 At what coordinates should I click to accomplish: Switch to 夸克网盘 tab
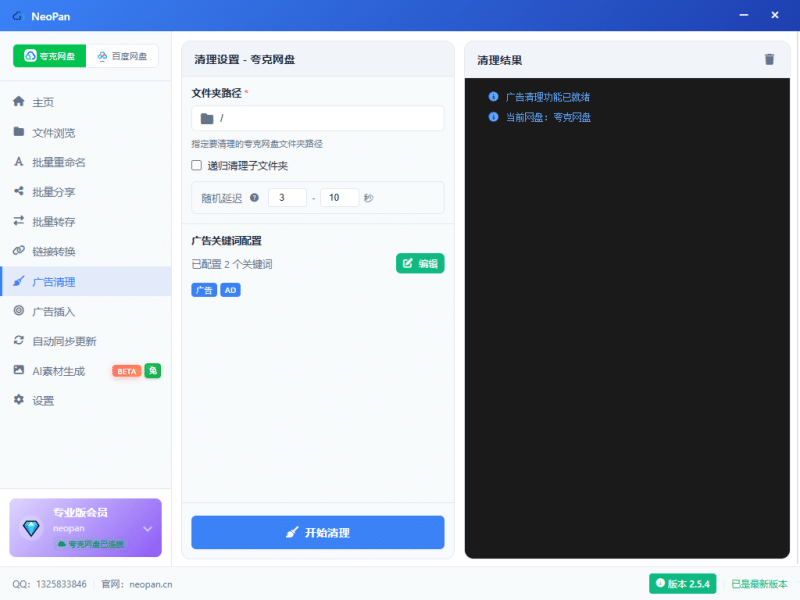[x=50, y=56]
